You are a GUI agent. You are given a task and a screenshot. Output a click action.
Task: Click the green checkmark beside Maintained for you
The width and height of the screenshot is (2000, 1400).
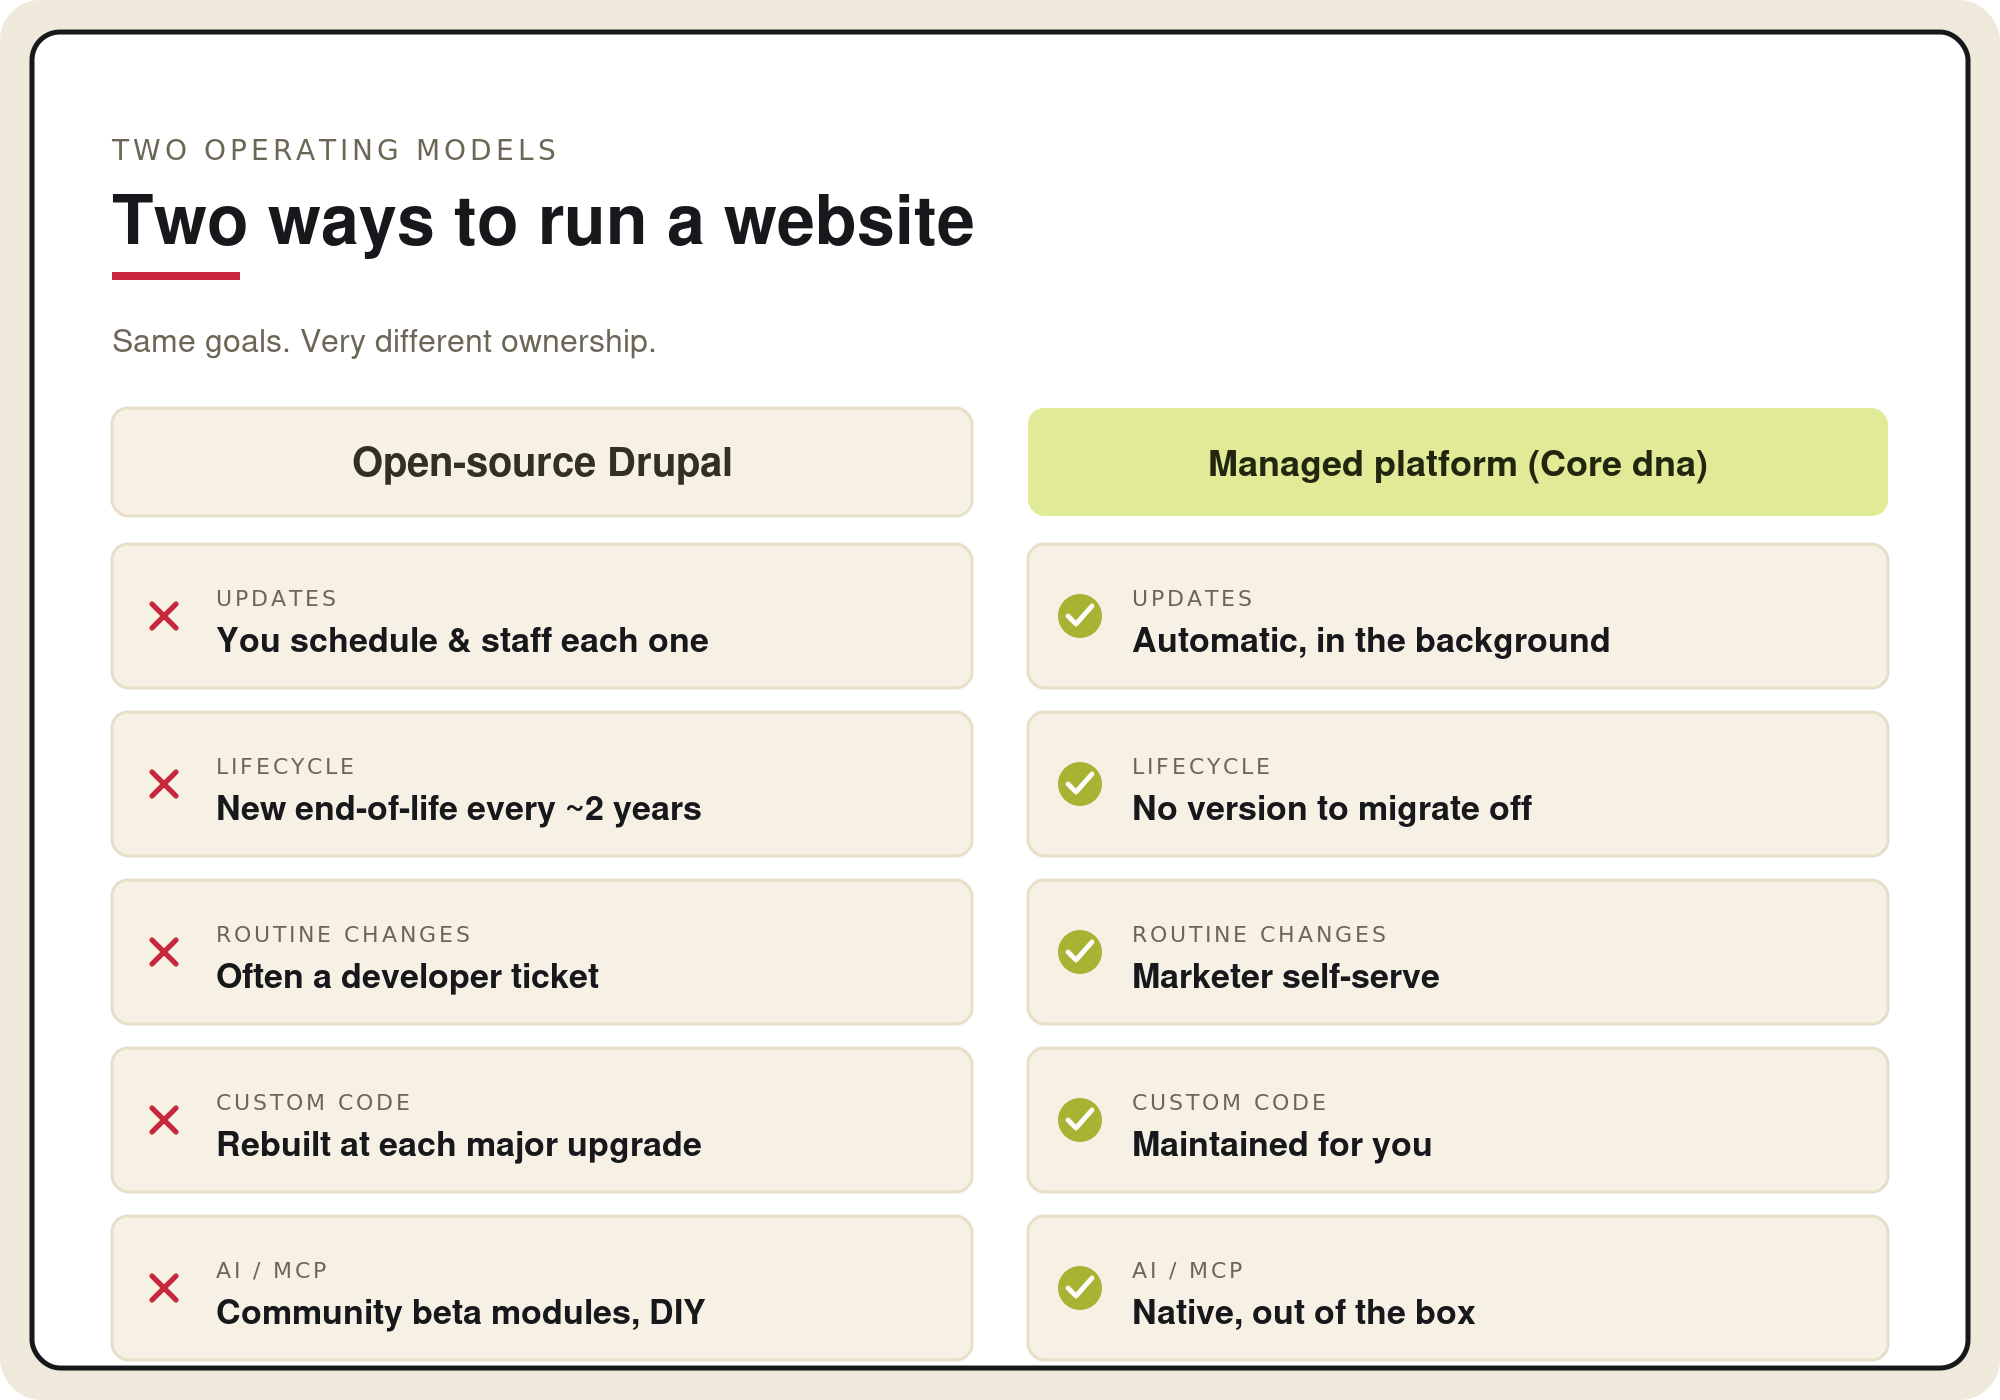(x=1080, y=1120)
